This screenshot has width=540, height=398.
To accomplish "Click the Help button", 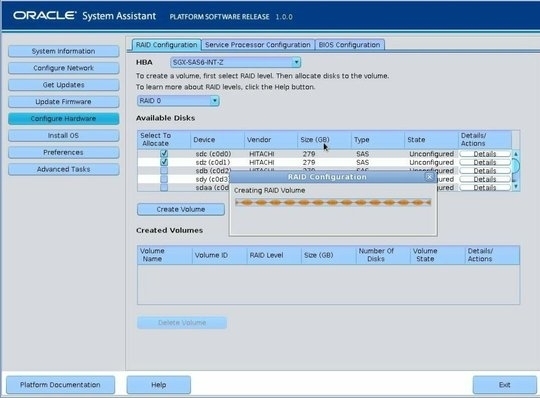I will pyautogui.click(x=159, y=385).
